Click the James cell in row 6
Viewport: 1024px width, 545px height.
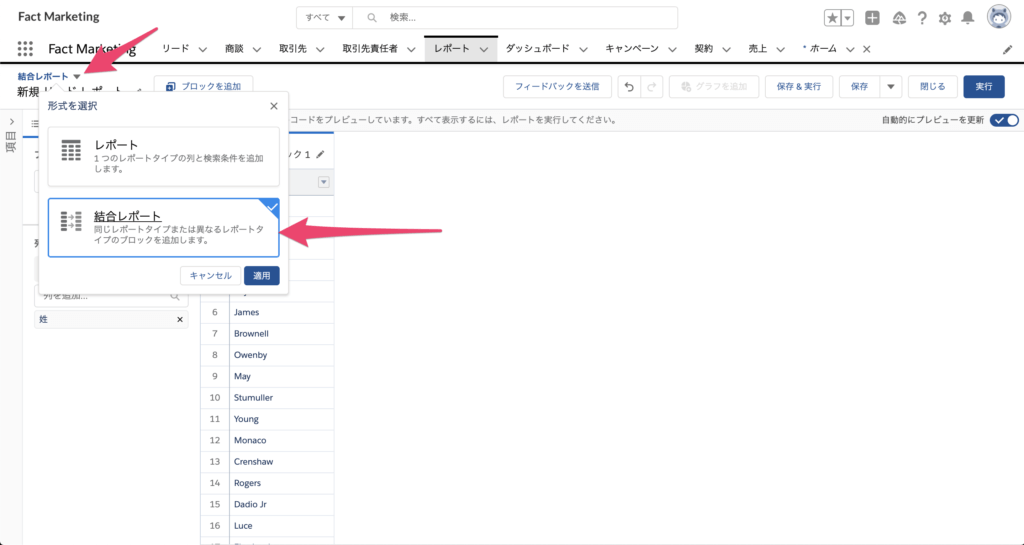(x=281, y=313)
